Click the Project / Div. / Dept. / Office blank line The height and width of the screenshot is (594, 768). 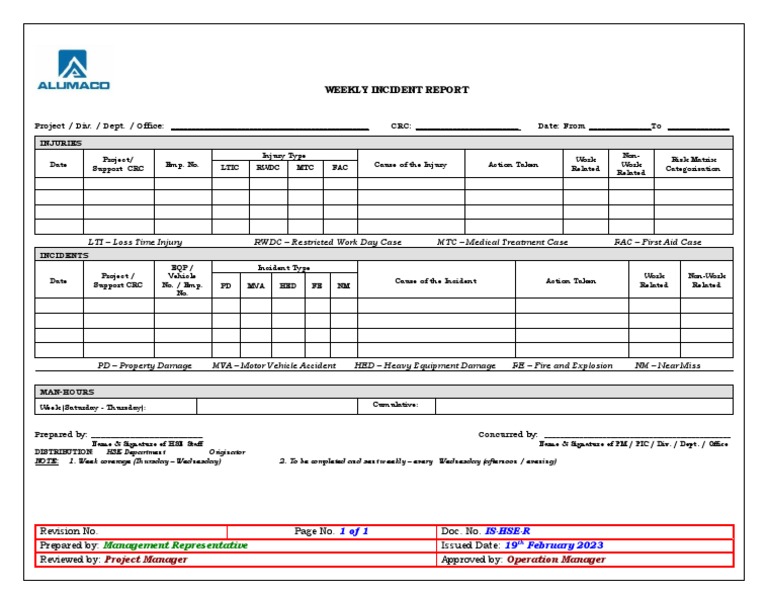(x=269, y=128)
